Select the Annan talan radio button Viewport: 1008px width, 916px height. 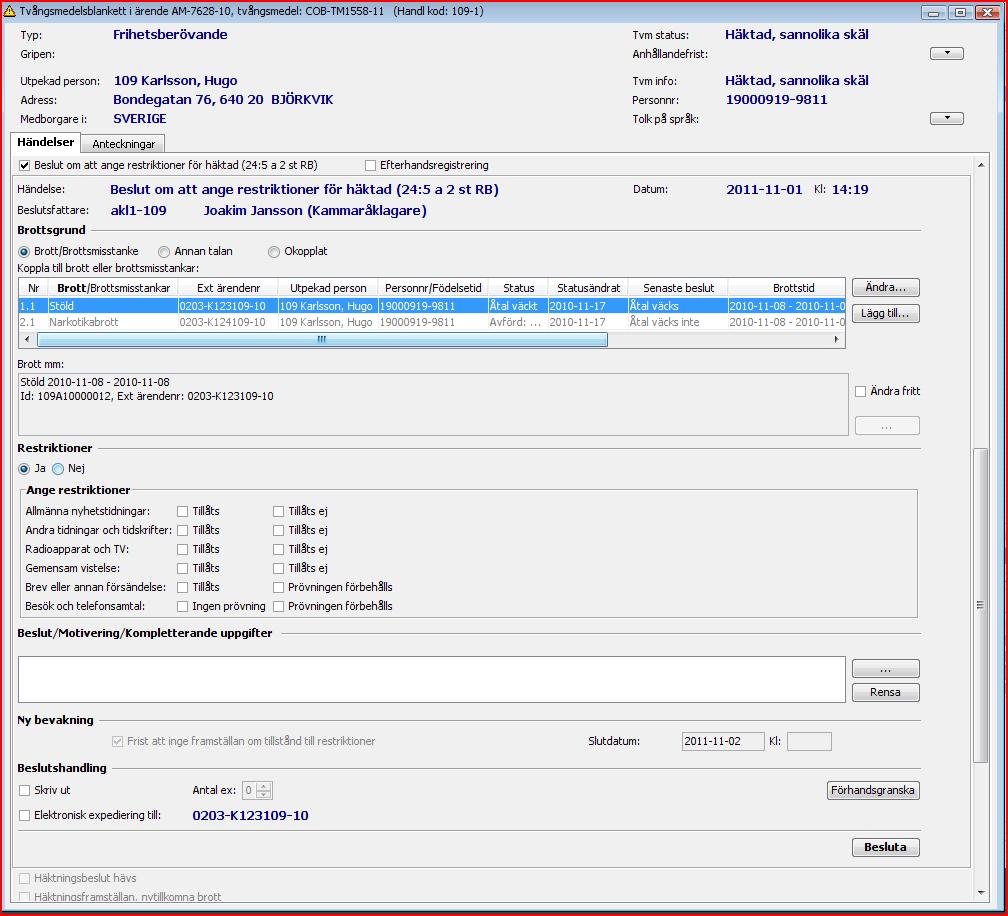[164, 251]
